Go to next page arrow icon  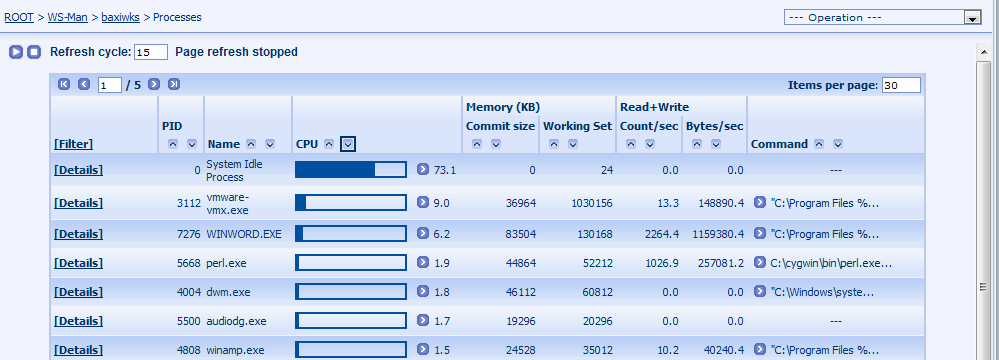pos(154,84)
